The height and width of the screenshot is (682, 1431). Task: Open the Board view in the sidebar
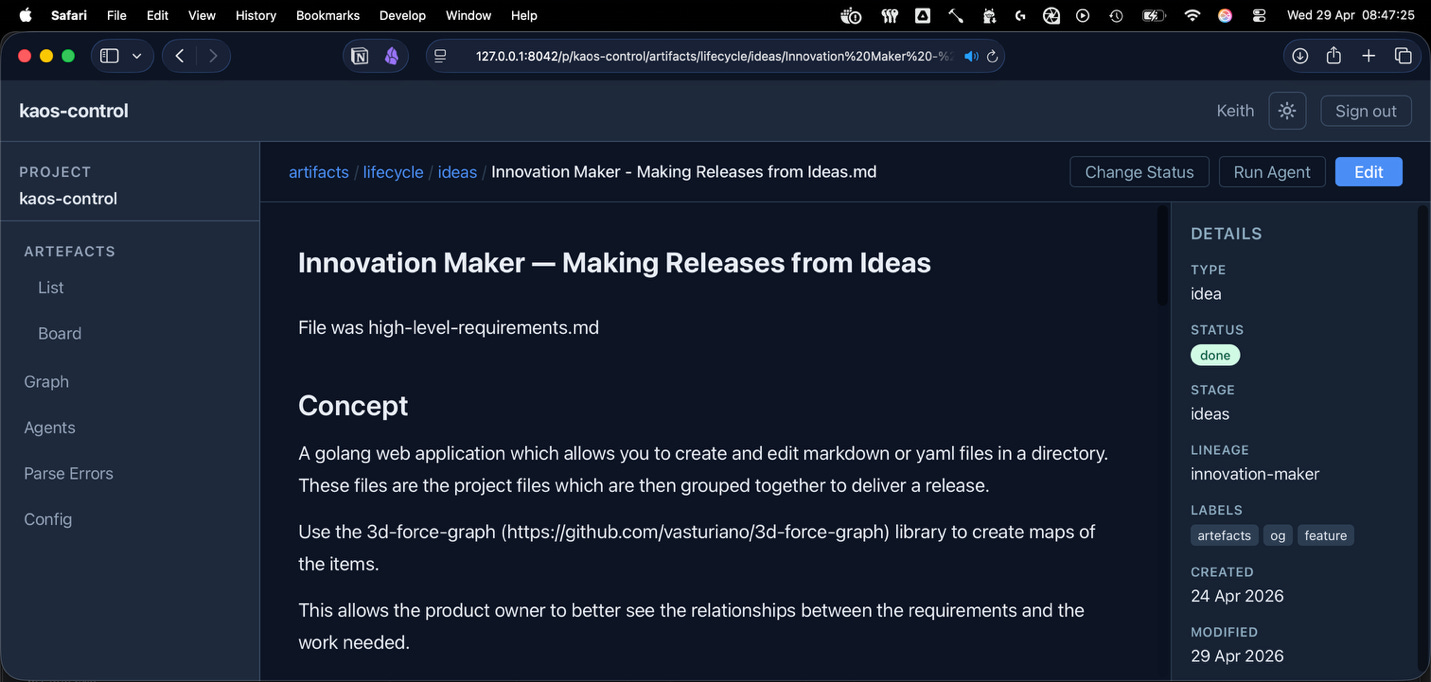(60, 334)
